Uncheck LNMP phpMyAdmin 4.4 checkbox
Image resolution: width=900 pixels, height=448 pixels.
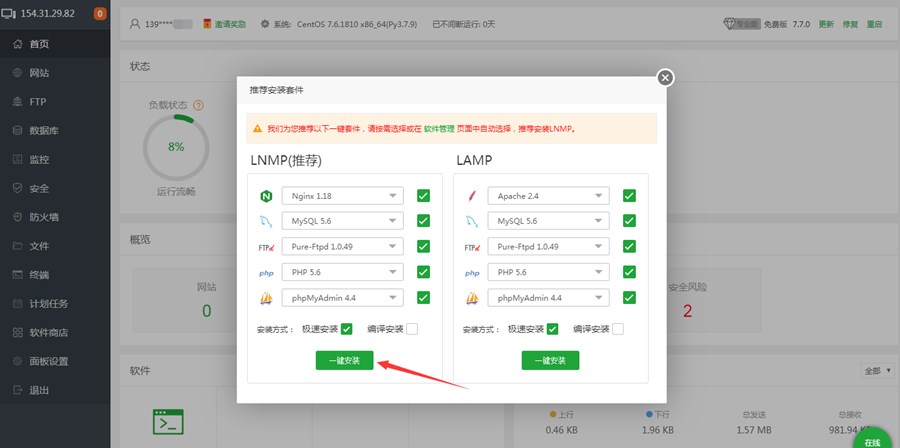coord(424,298)
